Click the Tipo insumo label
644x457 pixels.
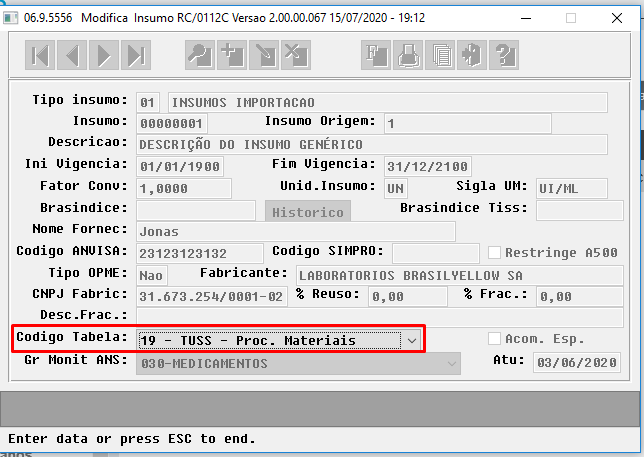point(80,100)
